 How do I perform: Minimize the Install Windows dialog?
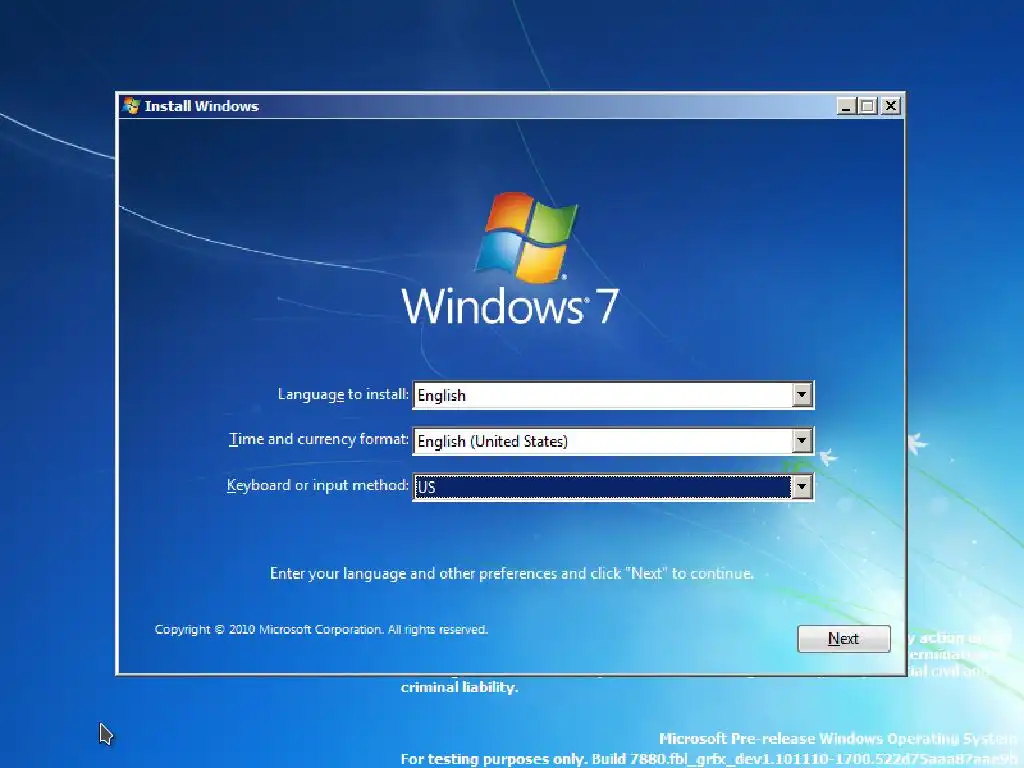846,106
